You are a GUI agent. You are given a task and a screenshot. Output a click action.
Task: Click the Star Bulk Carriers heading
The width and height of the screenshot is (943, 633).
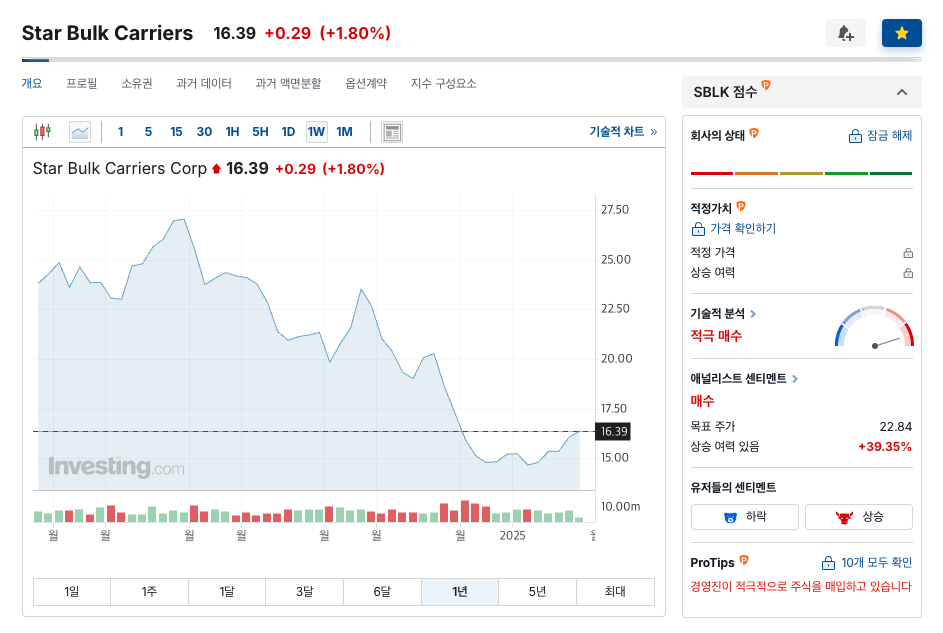coord(107,33)
